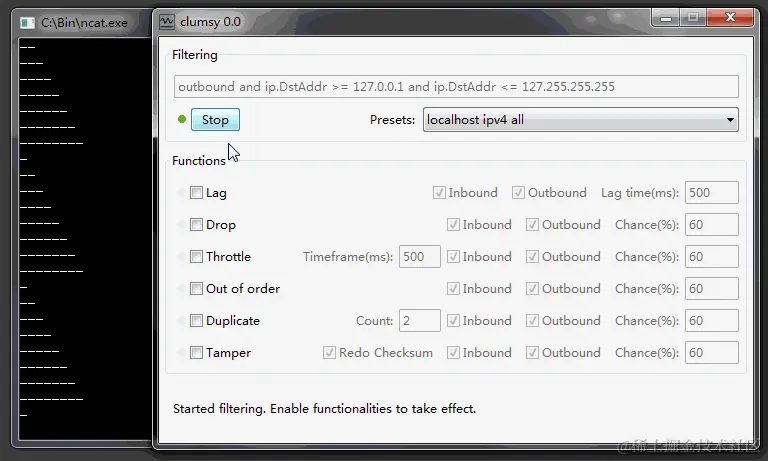Toggle the Redo Checksum checkbox

[329, 352]
